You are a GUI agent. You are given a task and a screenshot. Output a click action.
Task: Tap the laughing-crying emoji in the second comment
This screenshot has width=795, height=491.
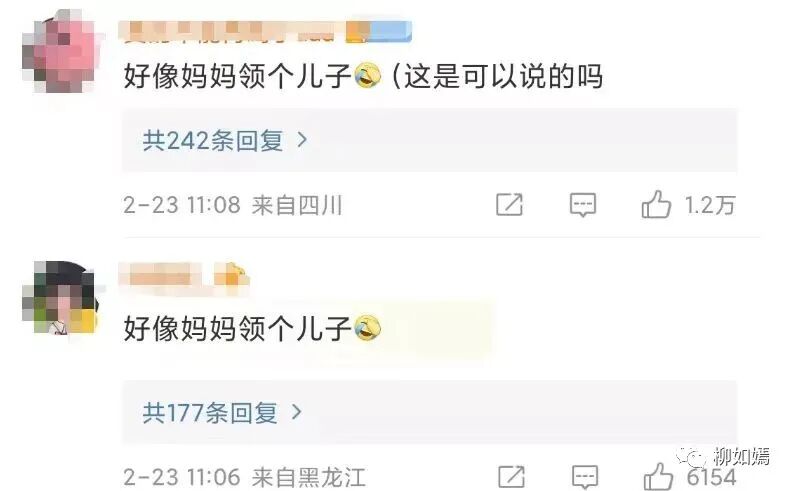pyautogui.click(x=367, y=328)
